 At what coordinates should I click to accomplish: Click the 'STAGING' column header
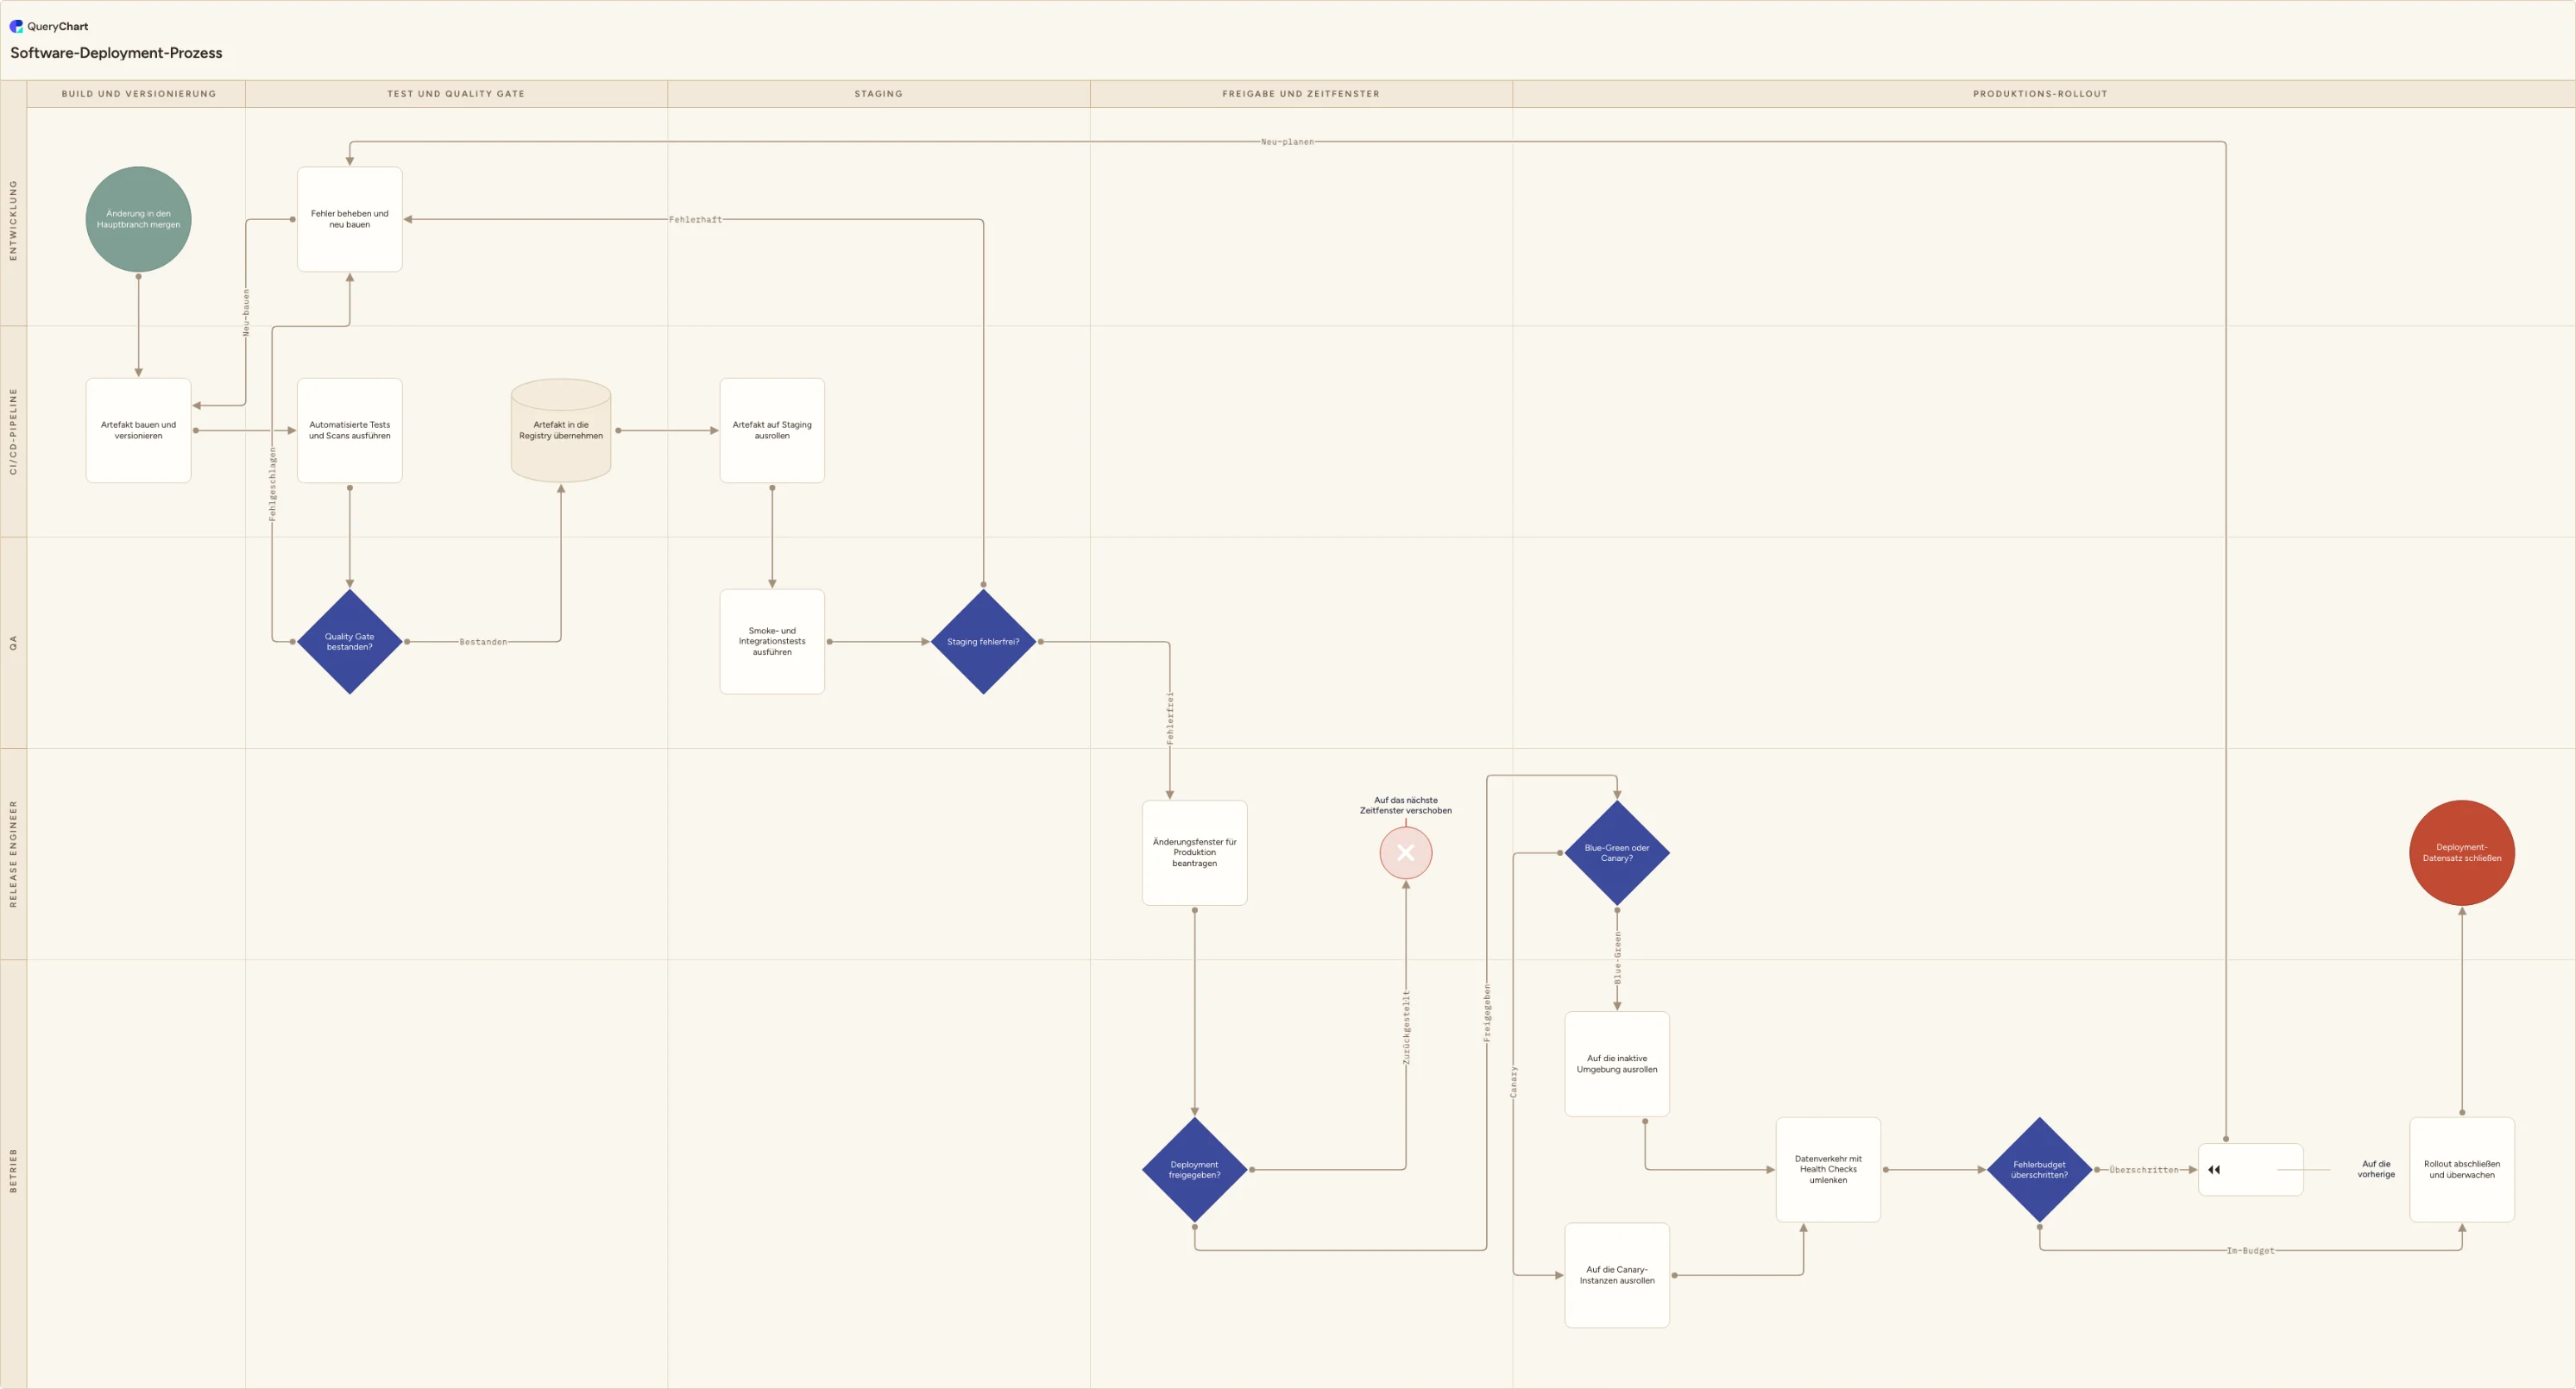(878, 94)
